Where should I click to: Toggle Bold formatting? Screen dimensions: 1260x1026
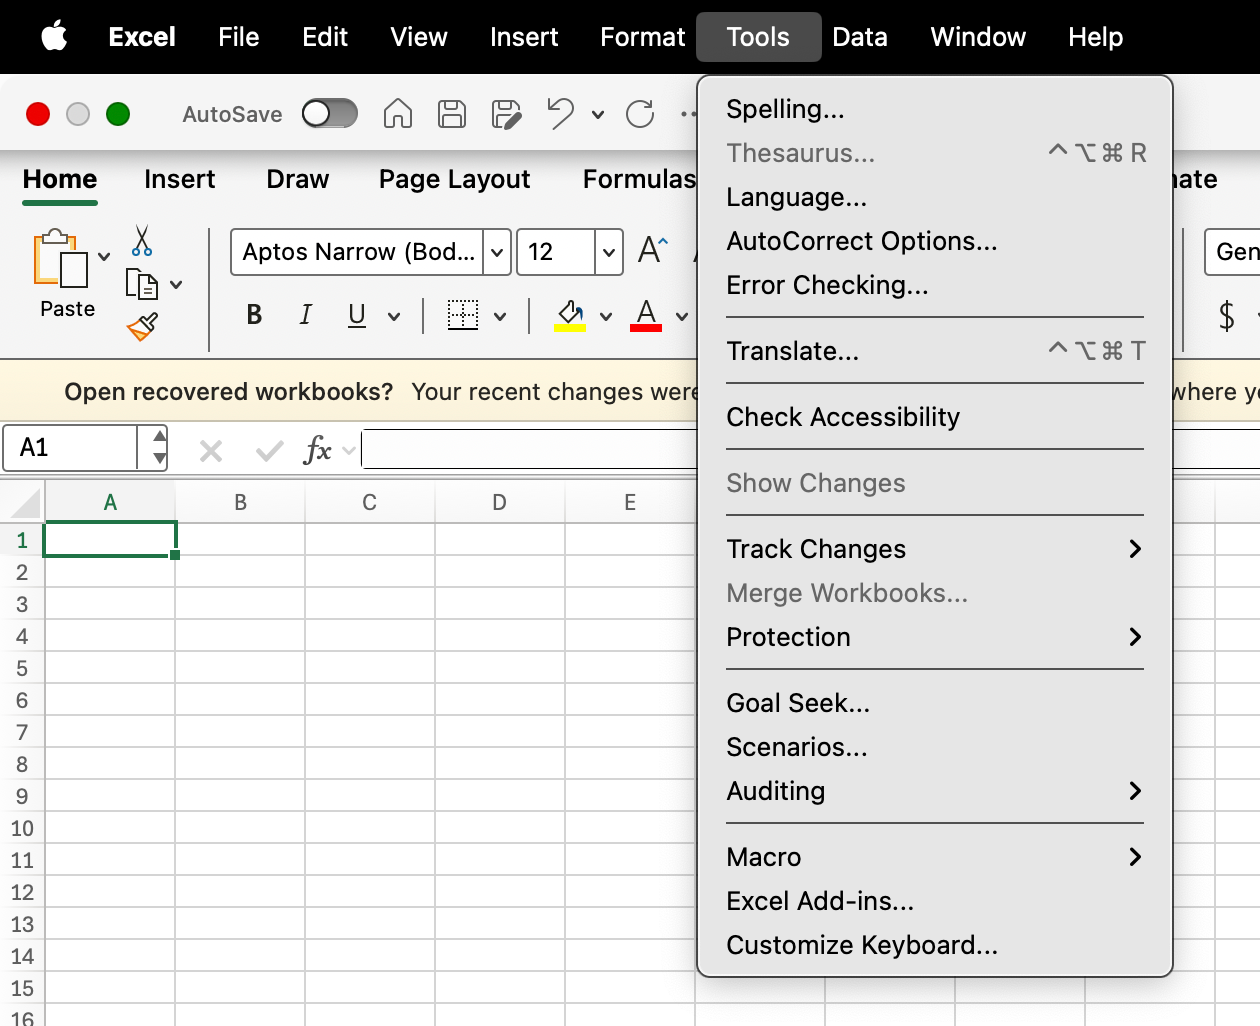pos(253,315)
